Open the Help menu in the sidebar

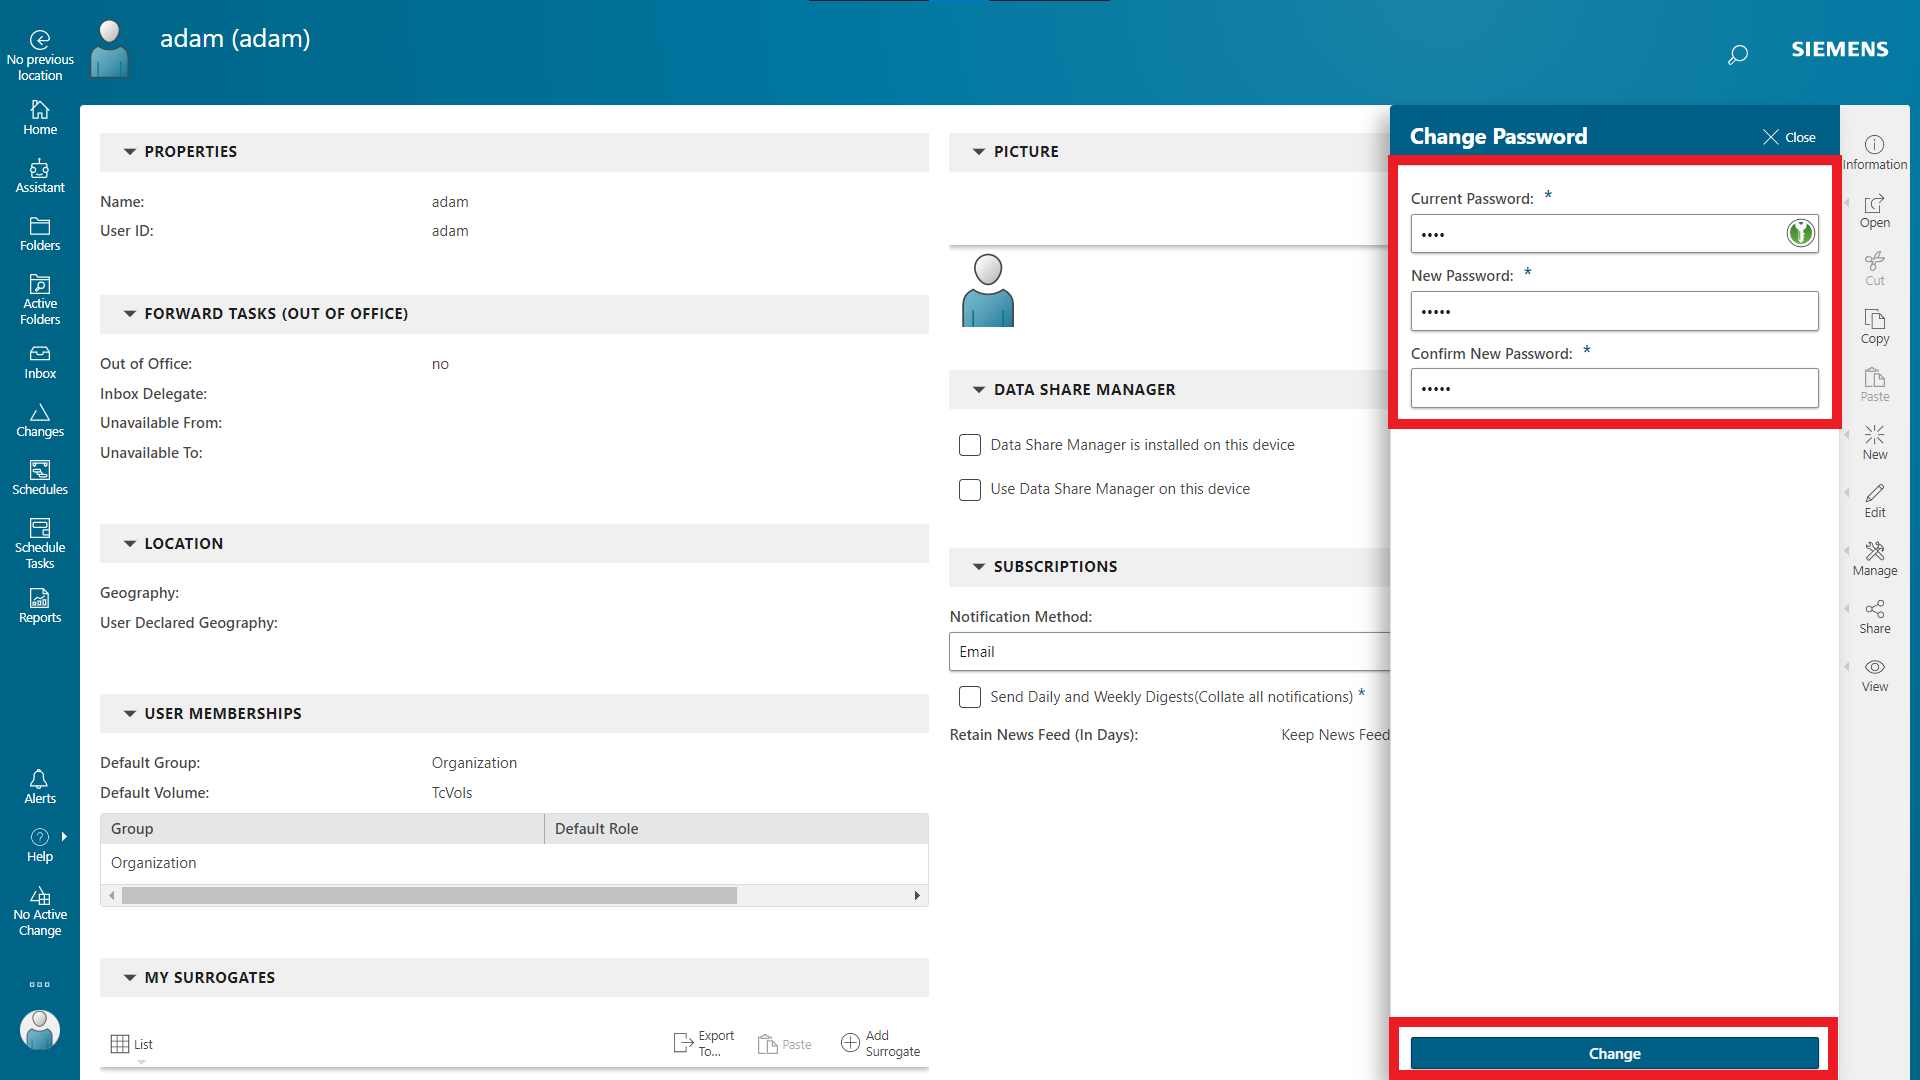point(40,845)
